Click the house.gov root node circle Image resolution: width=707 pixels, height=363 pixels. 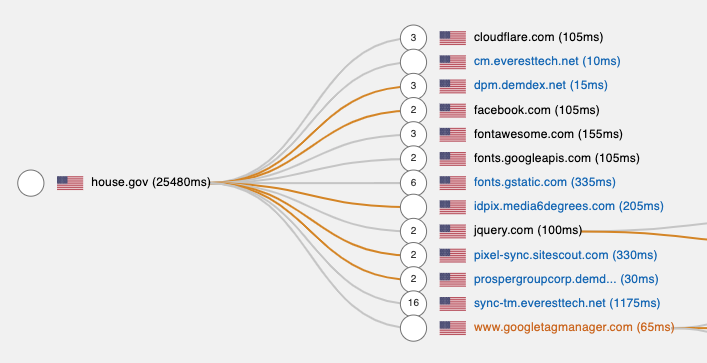pyautogui.click(x=31, y=183)
